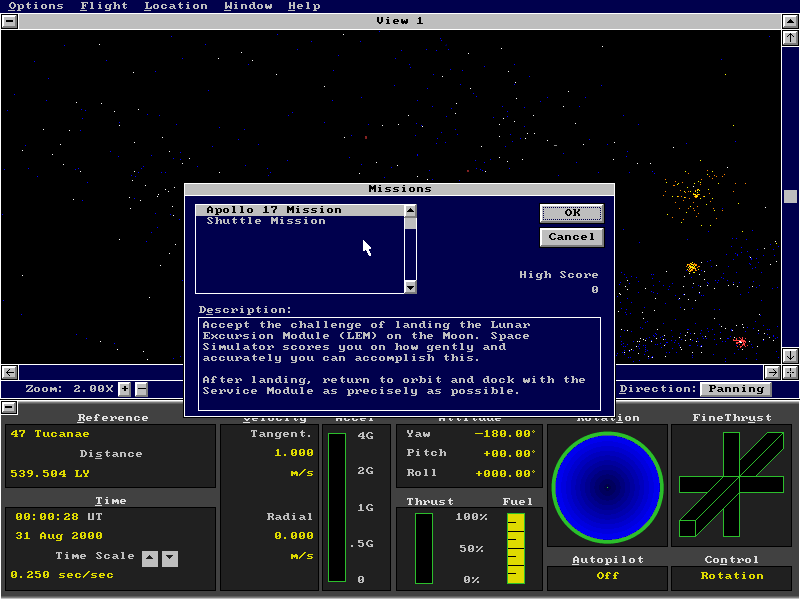The width and height of the screenshot is (800, 600).
Task: Open the View 1 window control menu
Action: (9, 21)
